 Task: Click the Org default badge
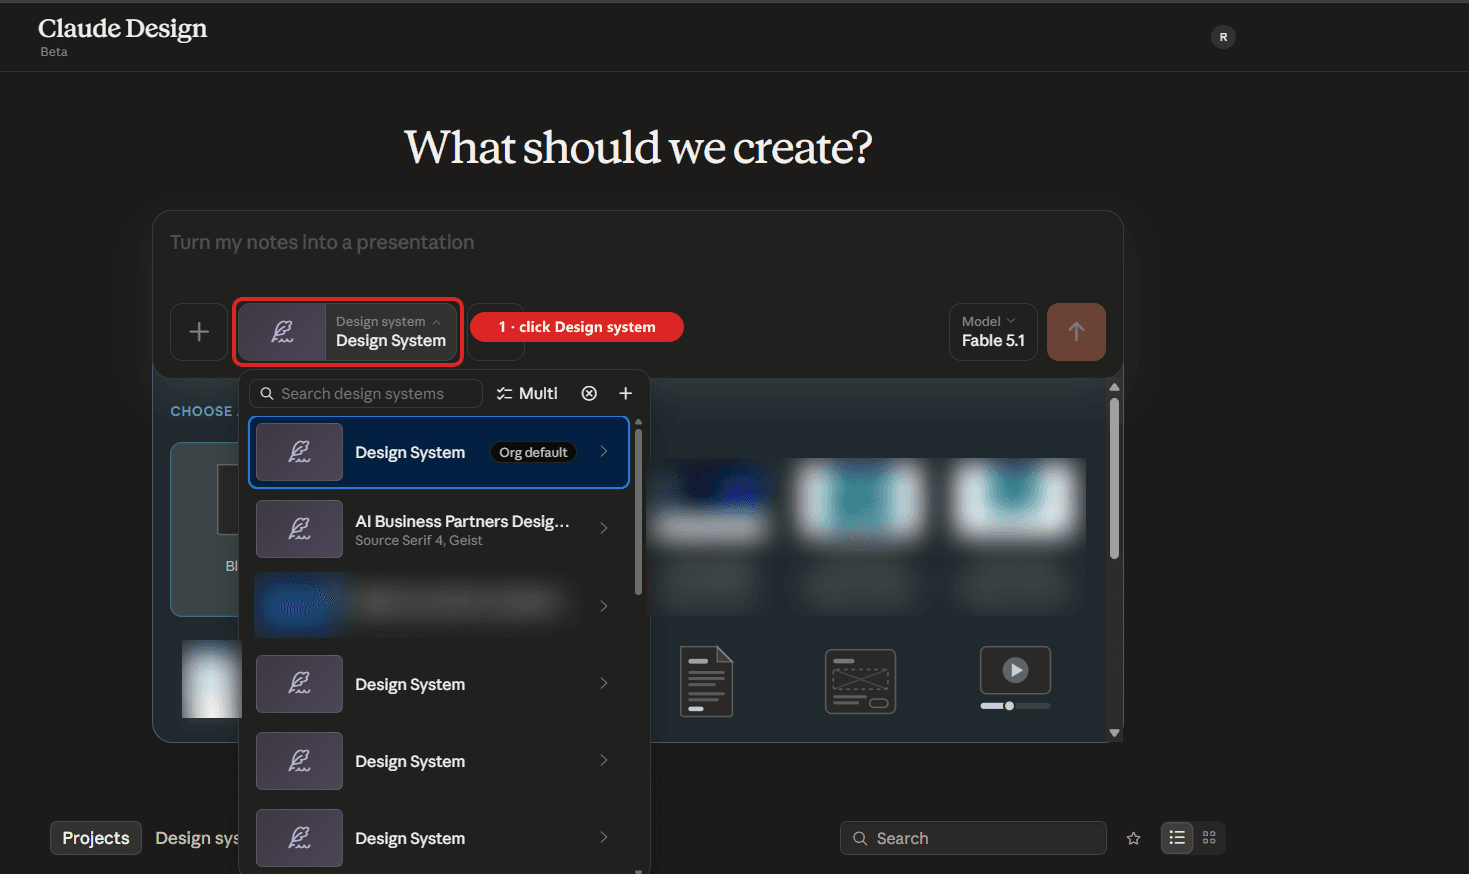pos(533,452)
